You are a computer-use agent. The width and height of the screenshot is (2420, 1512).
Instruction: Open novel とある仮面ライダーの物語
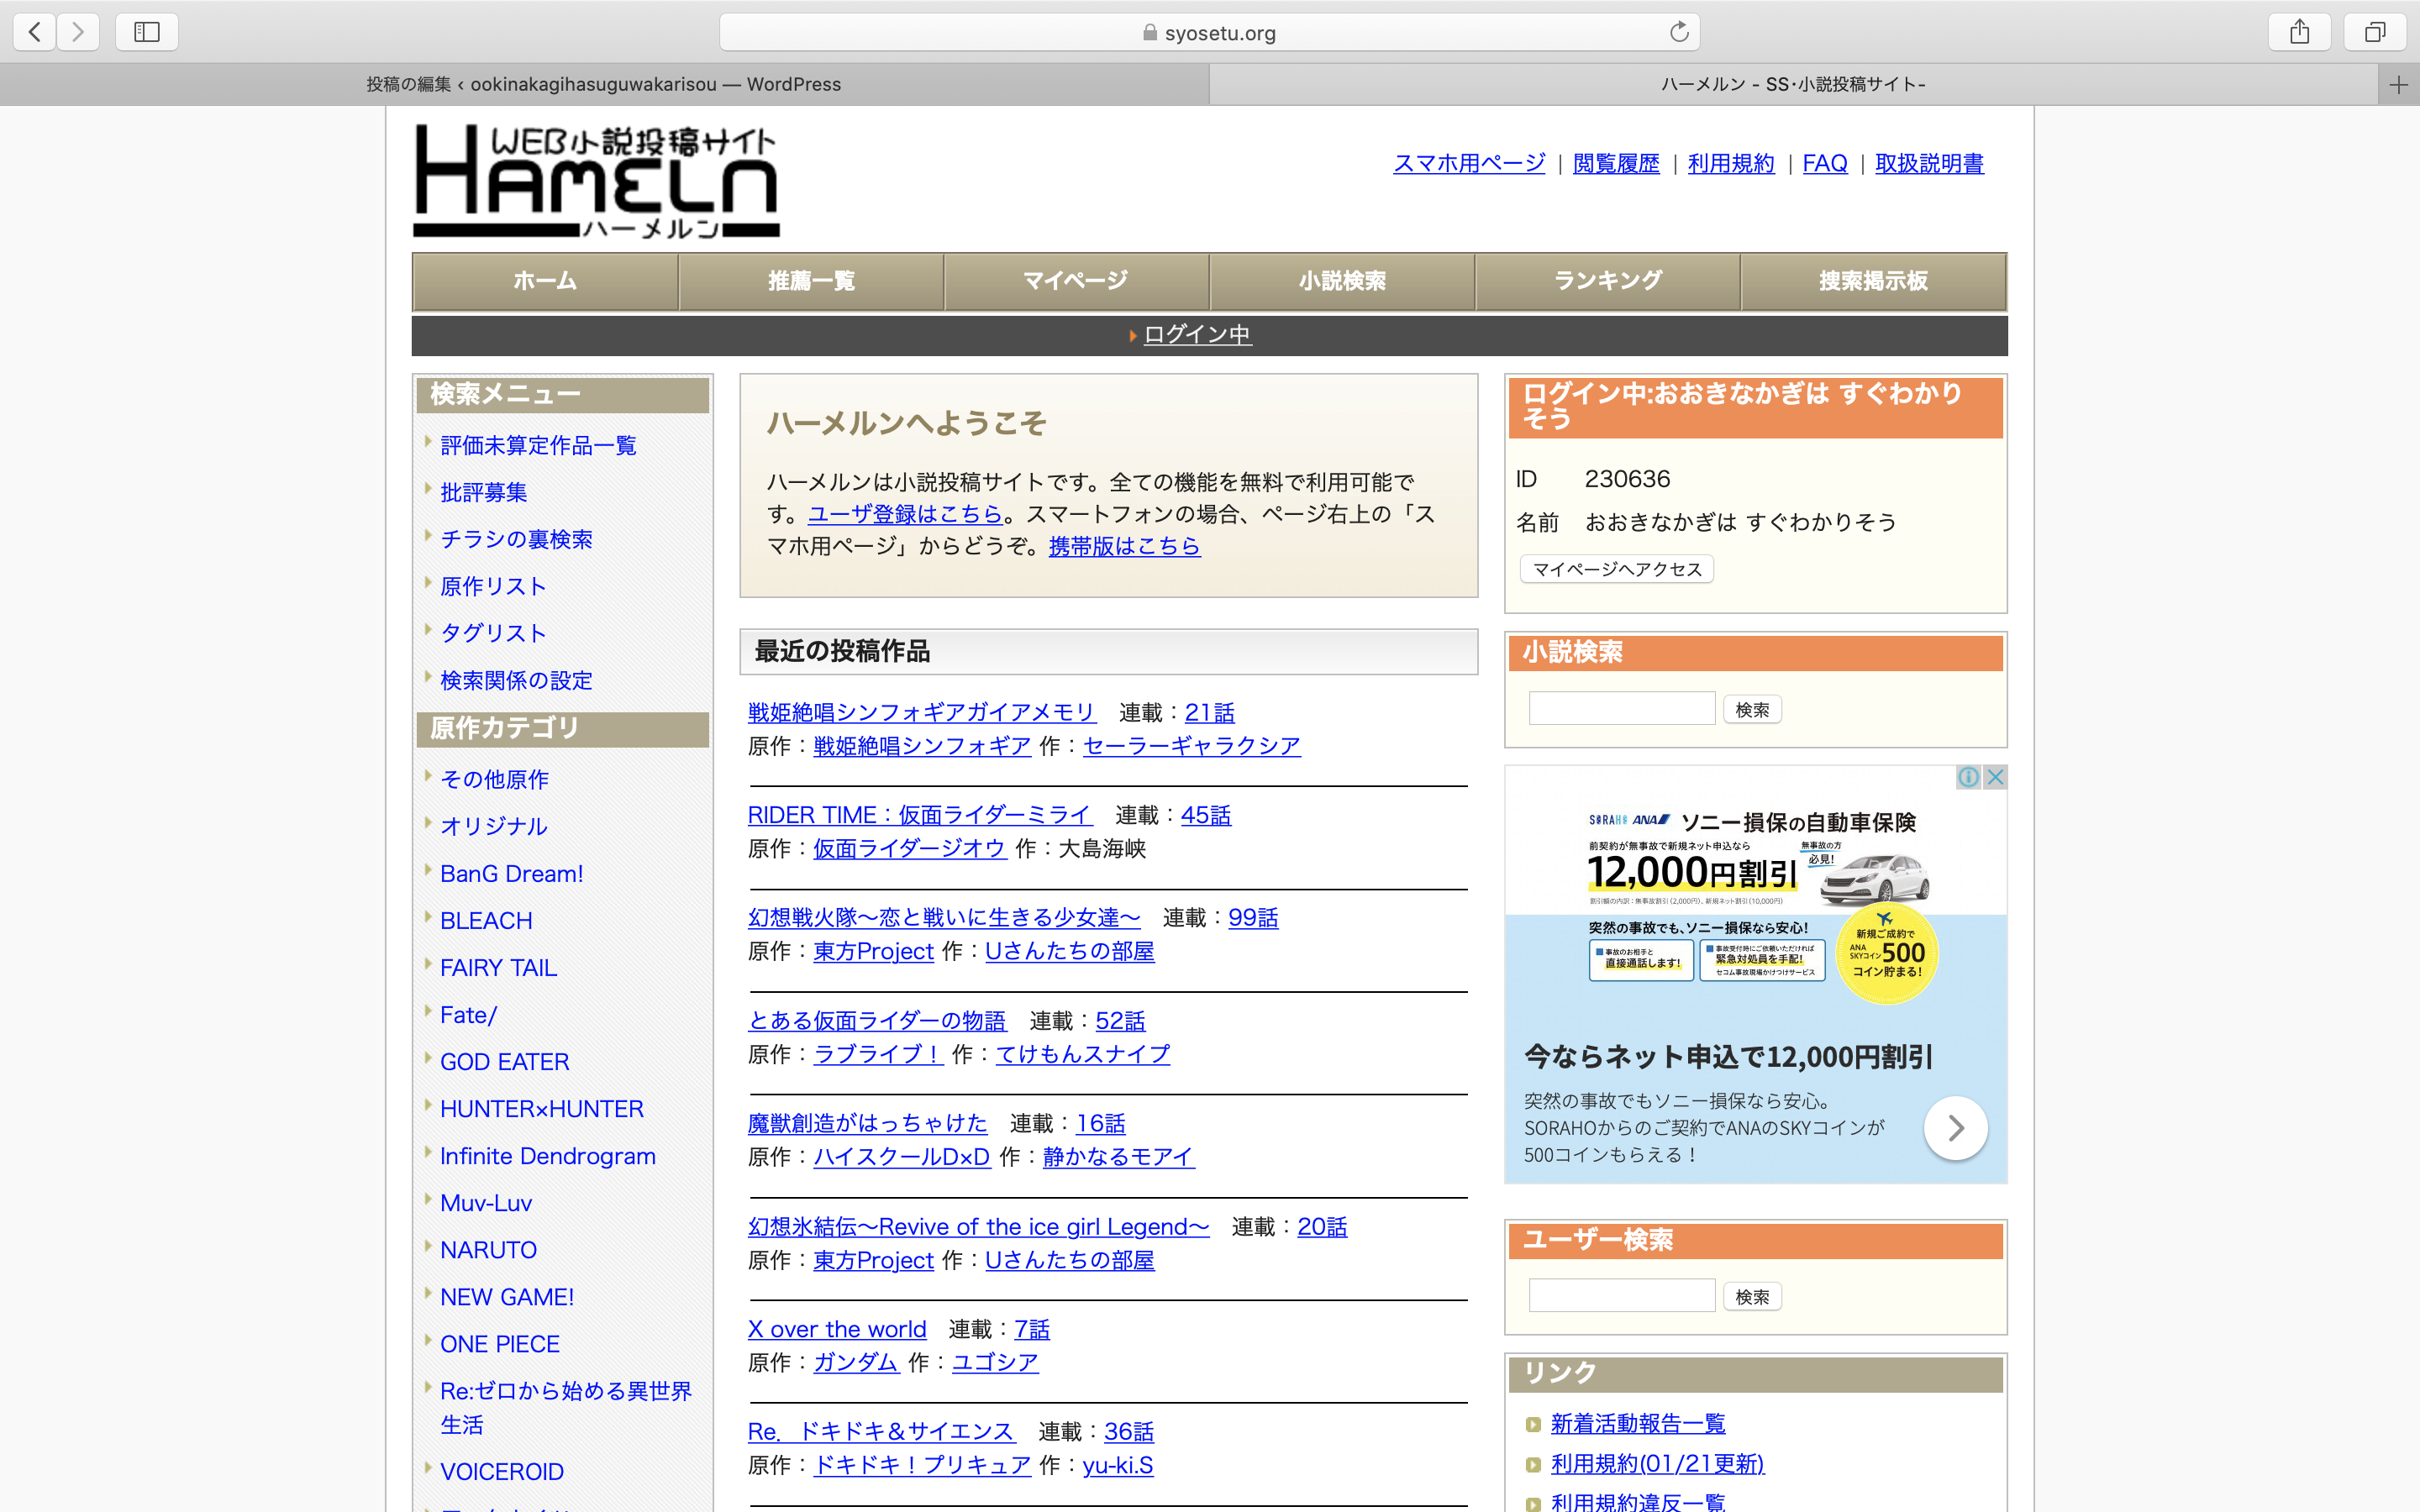click(876, 1021)
